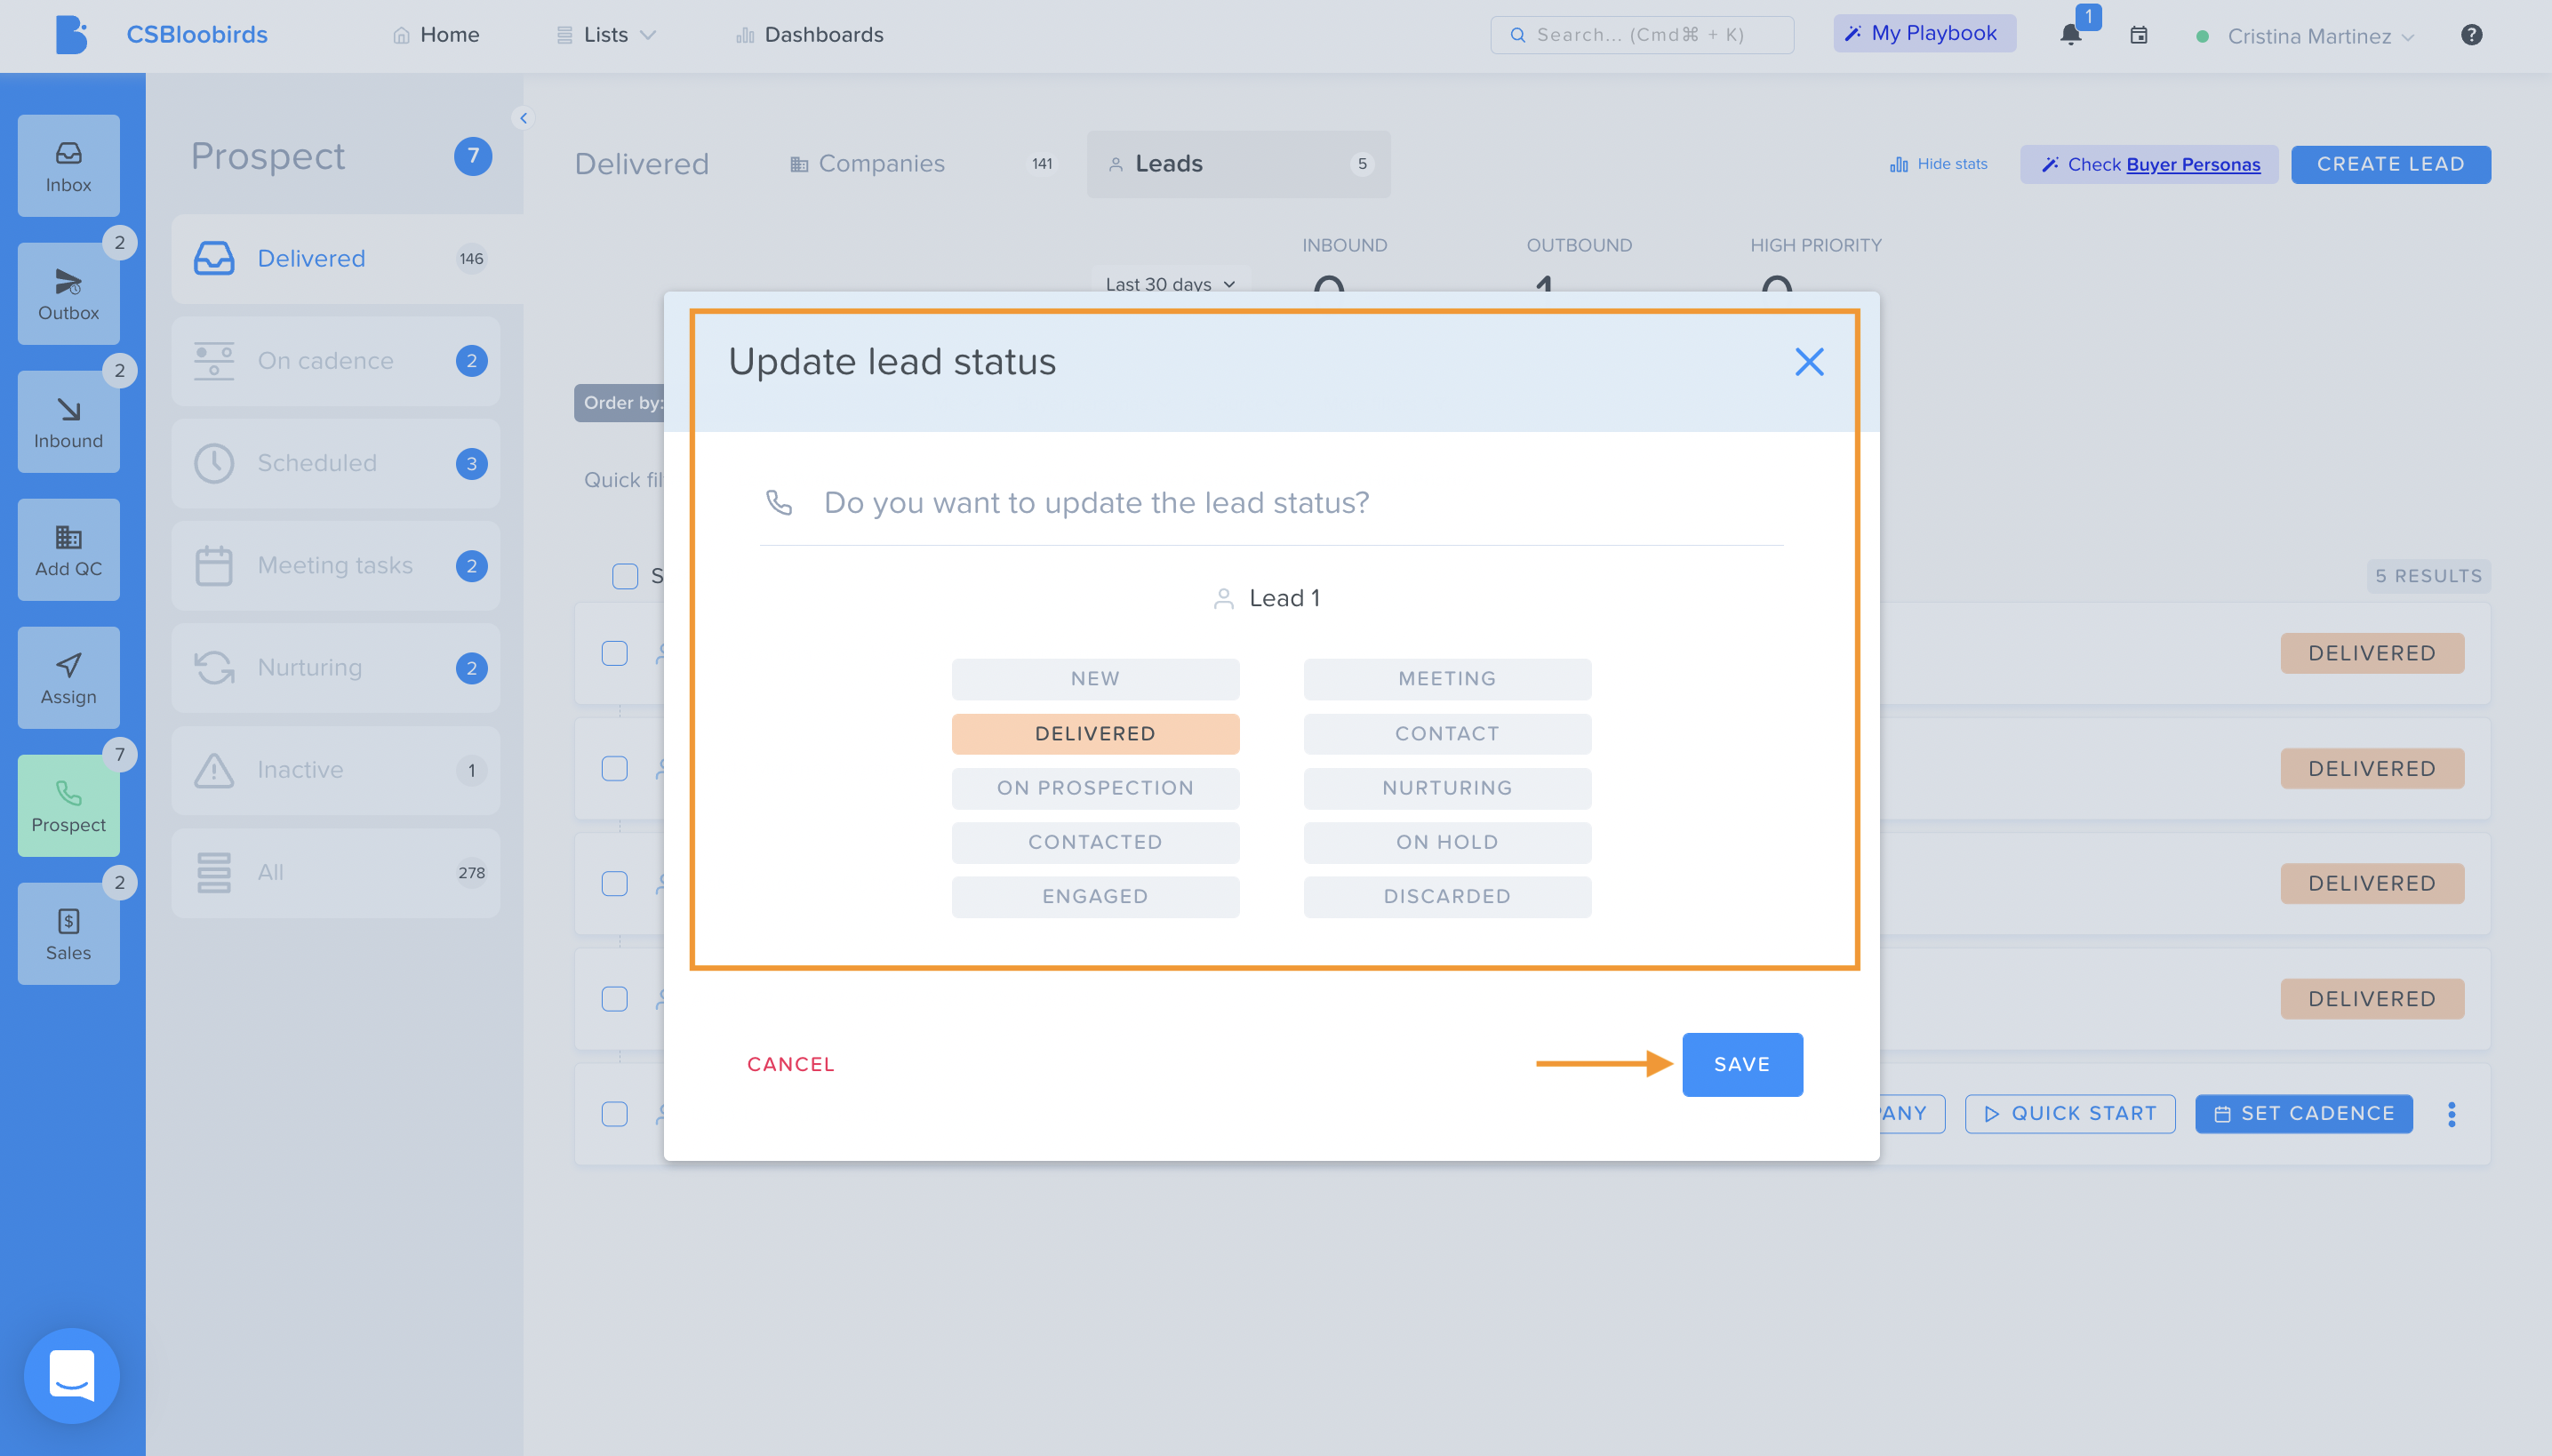This screenshot has height=1456, width=2552.
Task: Select the MEETING status option
Action: tap(1447, 679)
